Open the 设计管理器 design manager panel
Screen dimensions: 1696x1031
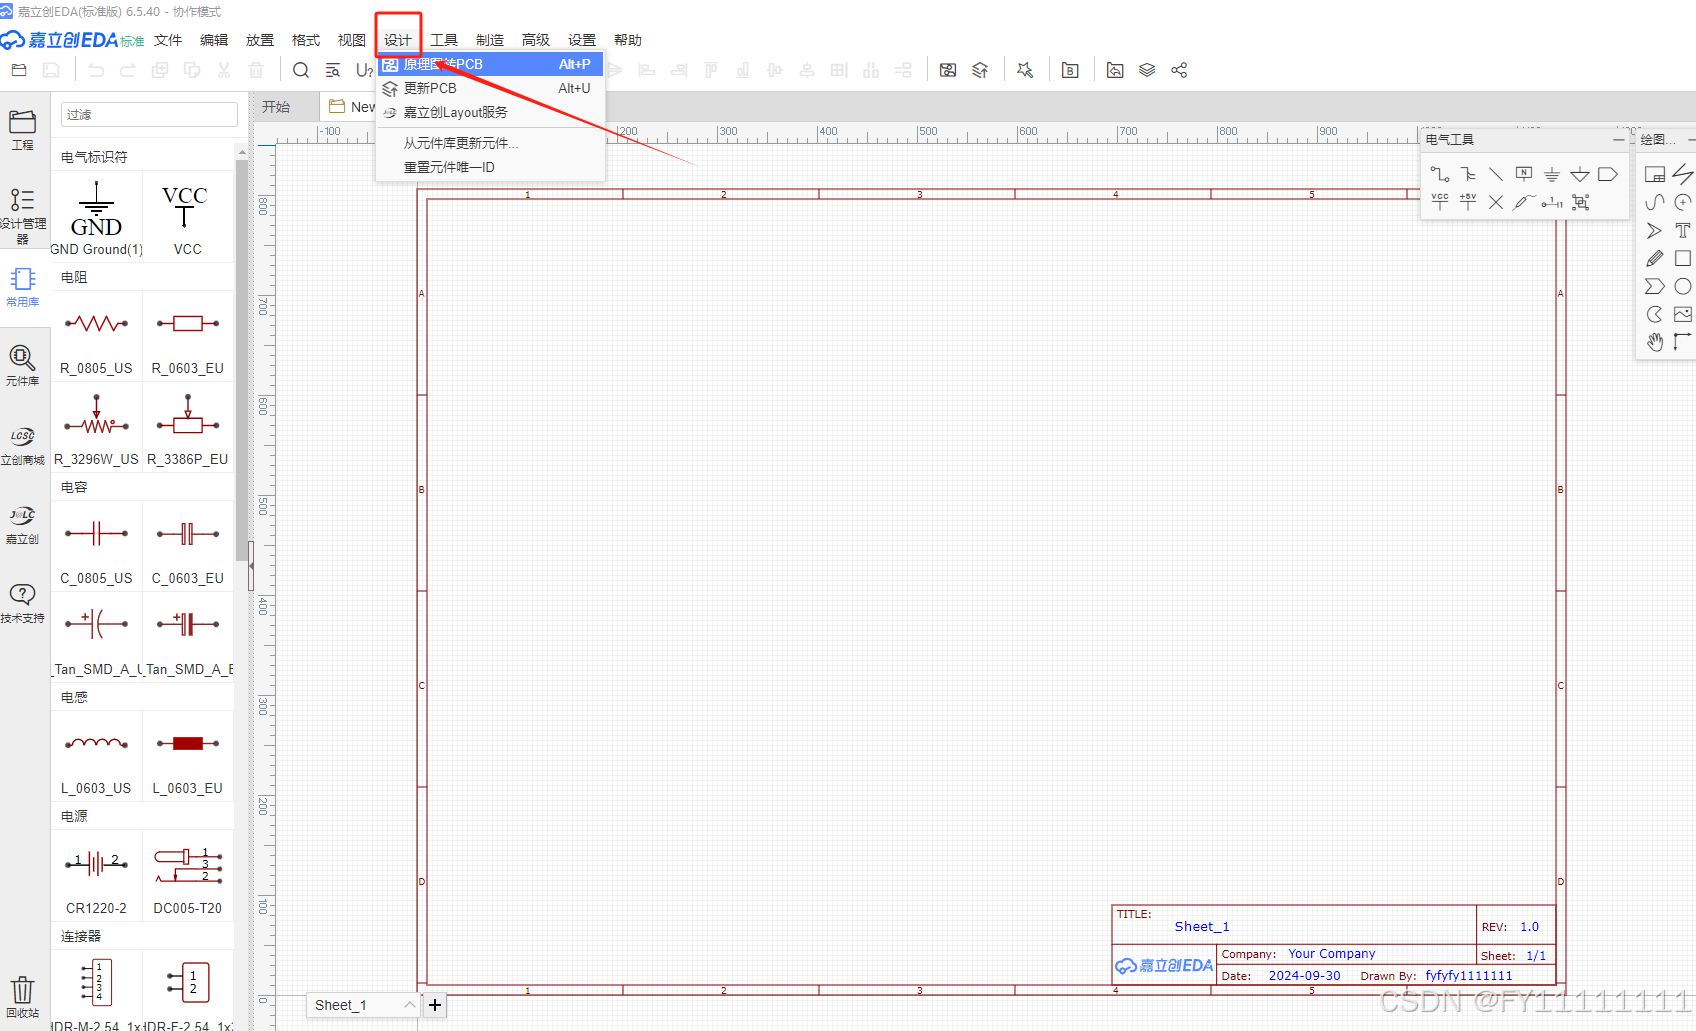(22, 215)
